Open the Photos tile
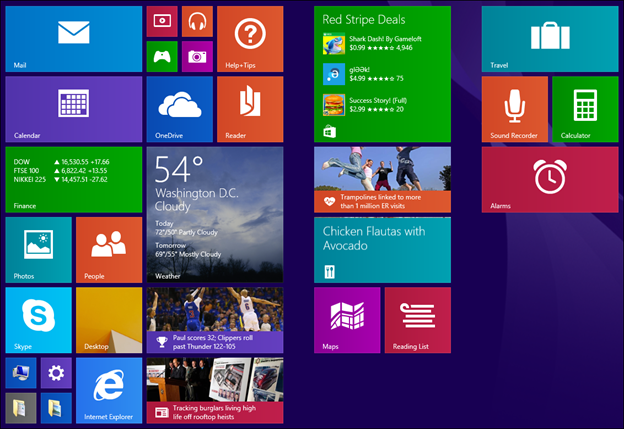624x429 pixels. (x=39, y=250)
